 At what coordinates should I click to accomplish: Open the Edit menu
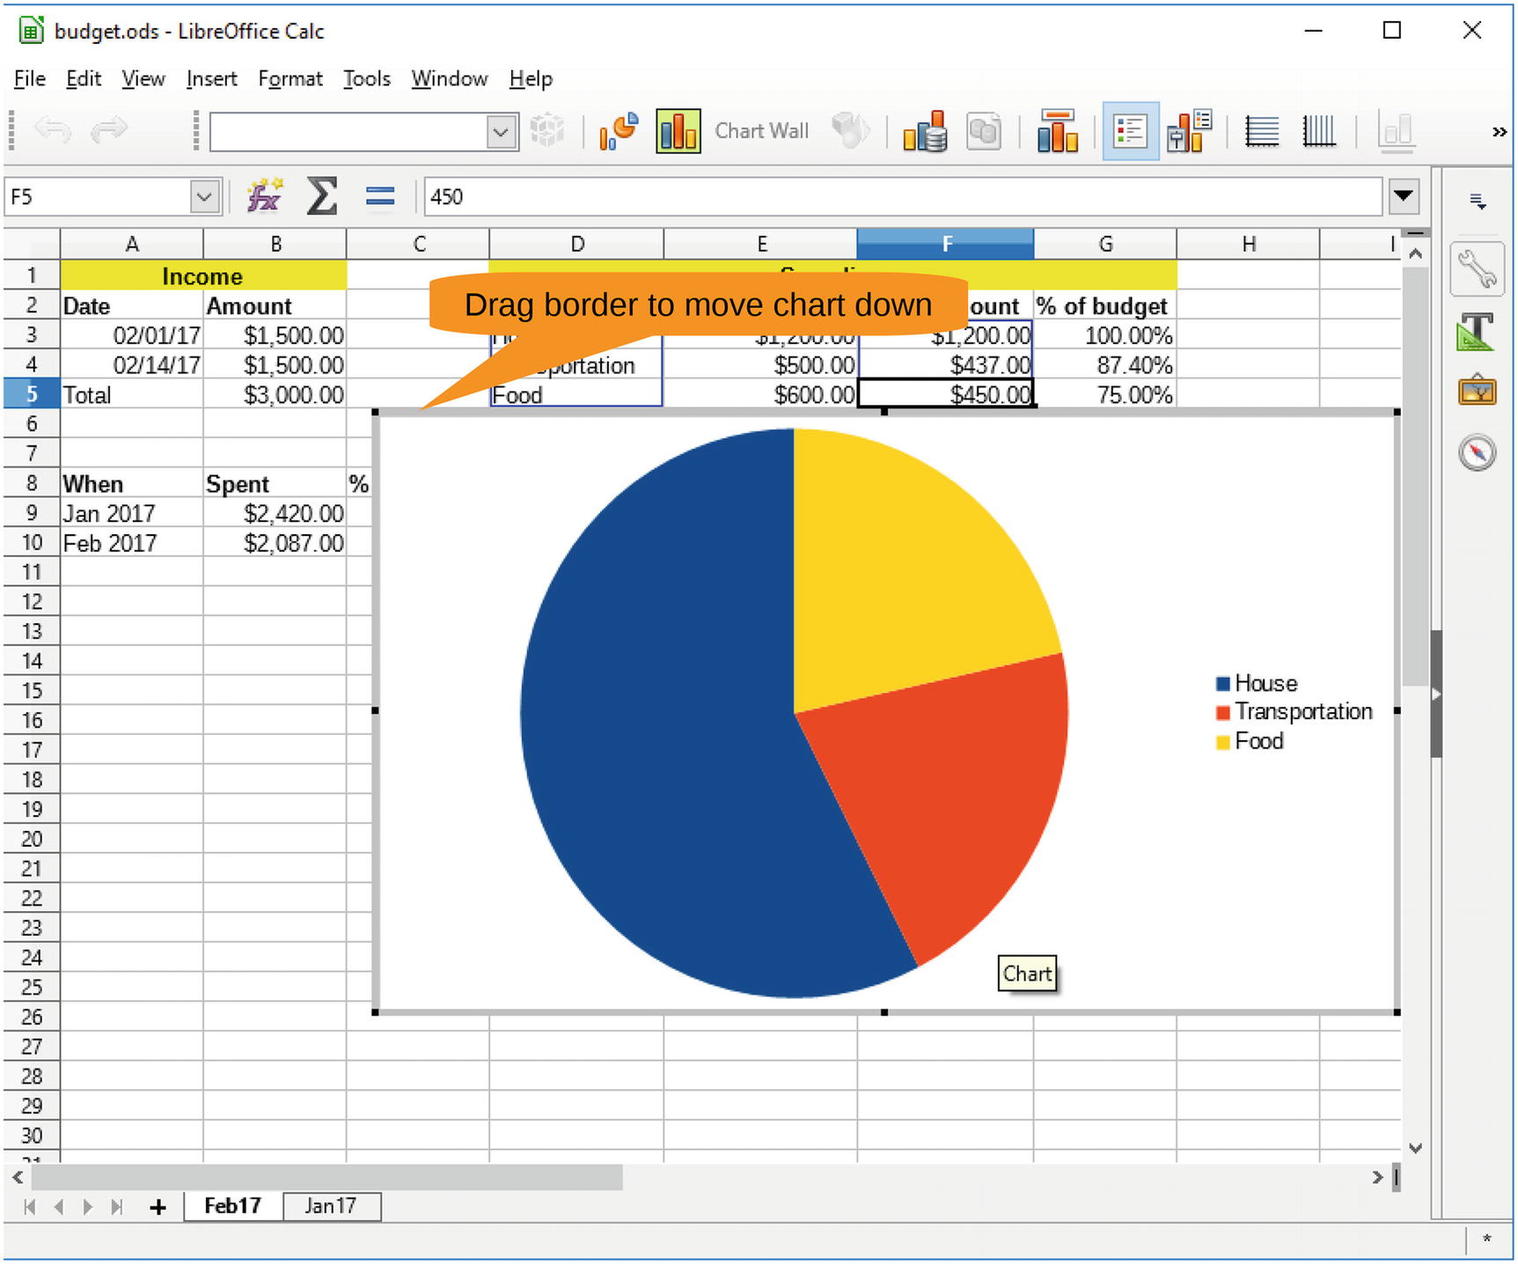click(83, 78)
